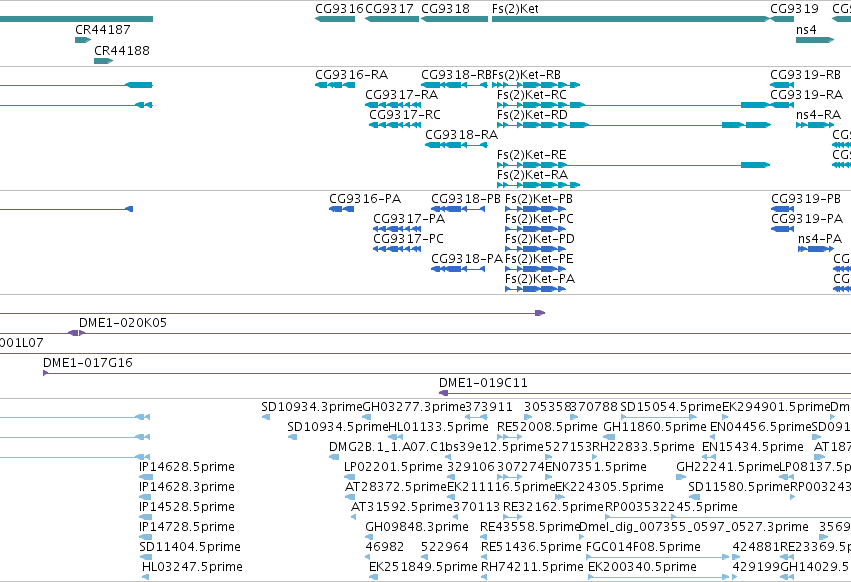851x582 pixels.
Task: Click the EN15434.5prime label
Action: (x=752, y=447)
